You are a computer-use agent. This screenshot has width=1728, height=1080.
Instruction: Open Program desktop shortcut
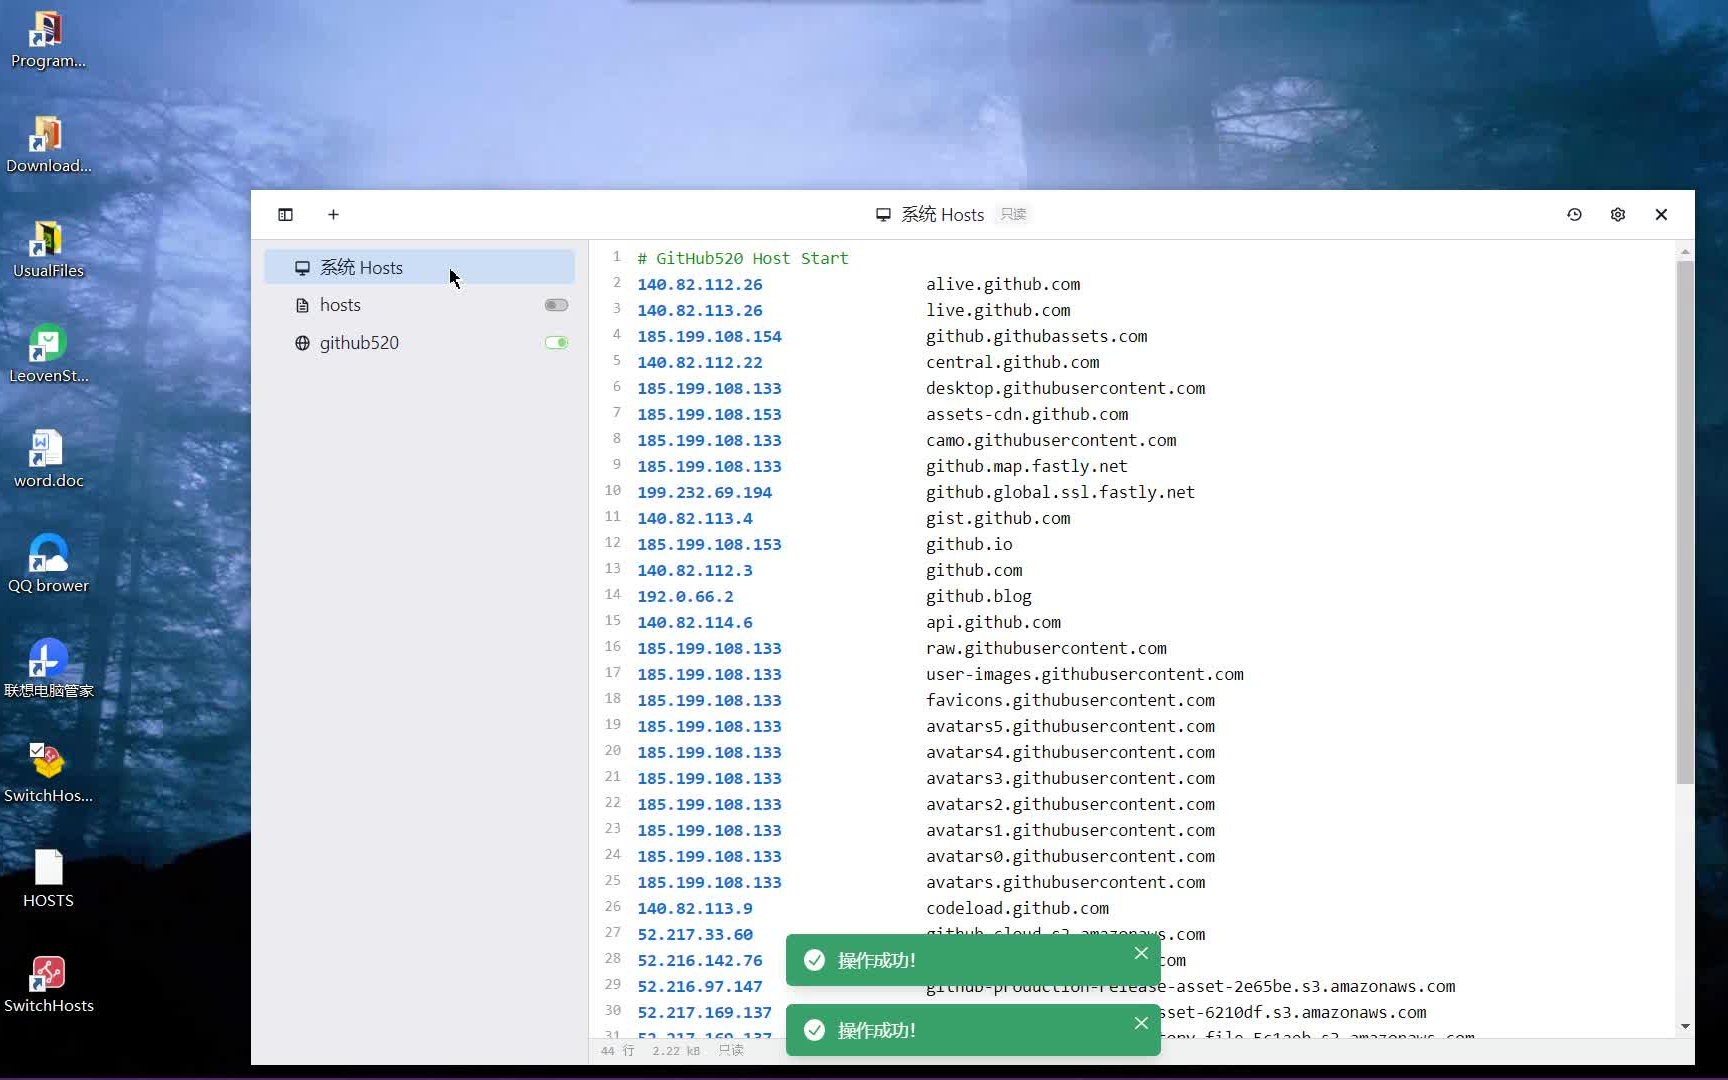[x=48, y=40]
